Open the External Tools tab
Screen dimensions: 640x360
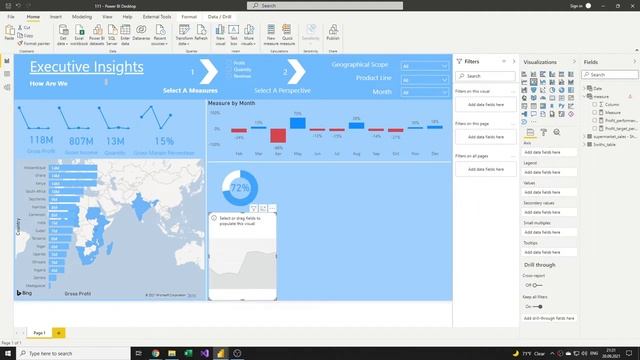pyautogui.click(x=157, y=17)
